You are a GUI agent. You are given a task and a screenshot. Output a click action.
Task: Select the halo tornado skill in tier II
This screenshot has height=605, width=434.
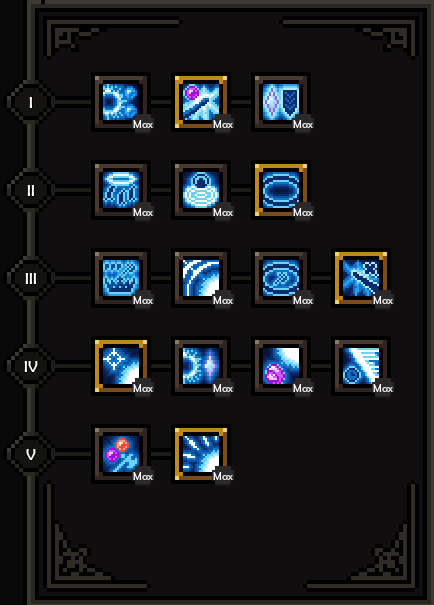(x=121, y=190)
